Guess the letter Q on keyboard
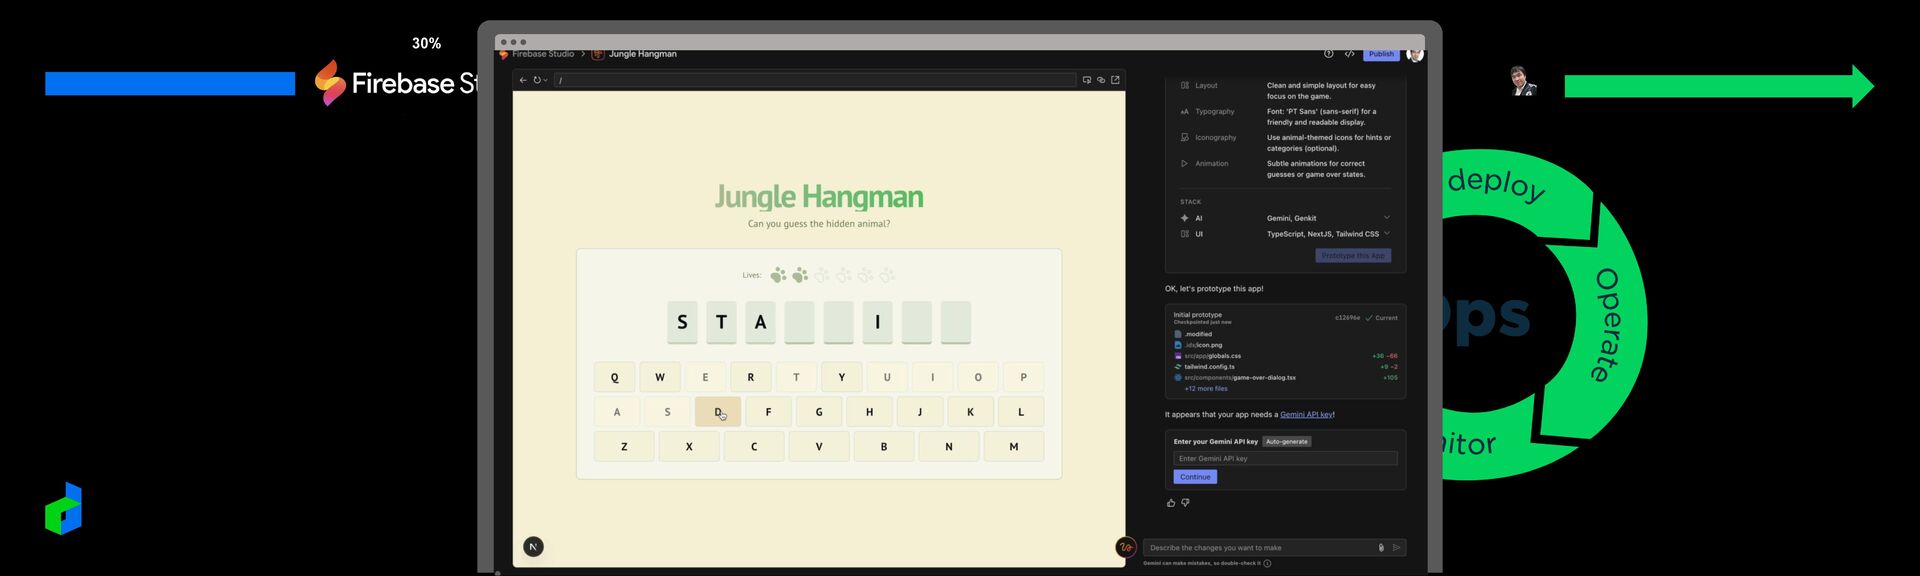Screen dimensions: 1920x576 pos(615,377)
